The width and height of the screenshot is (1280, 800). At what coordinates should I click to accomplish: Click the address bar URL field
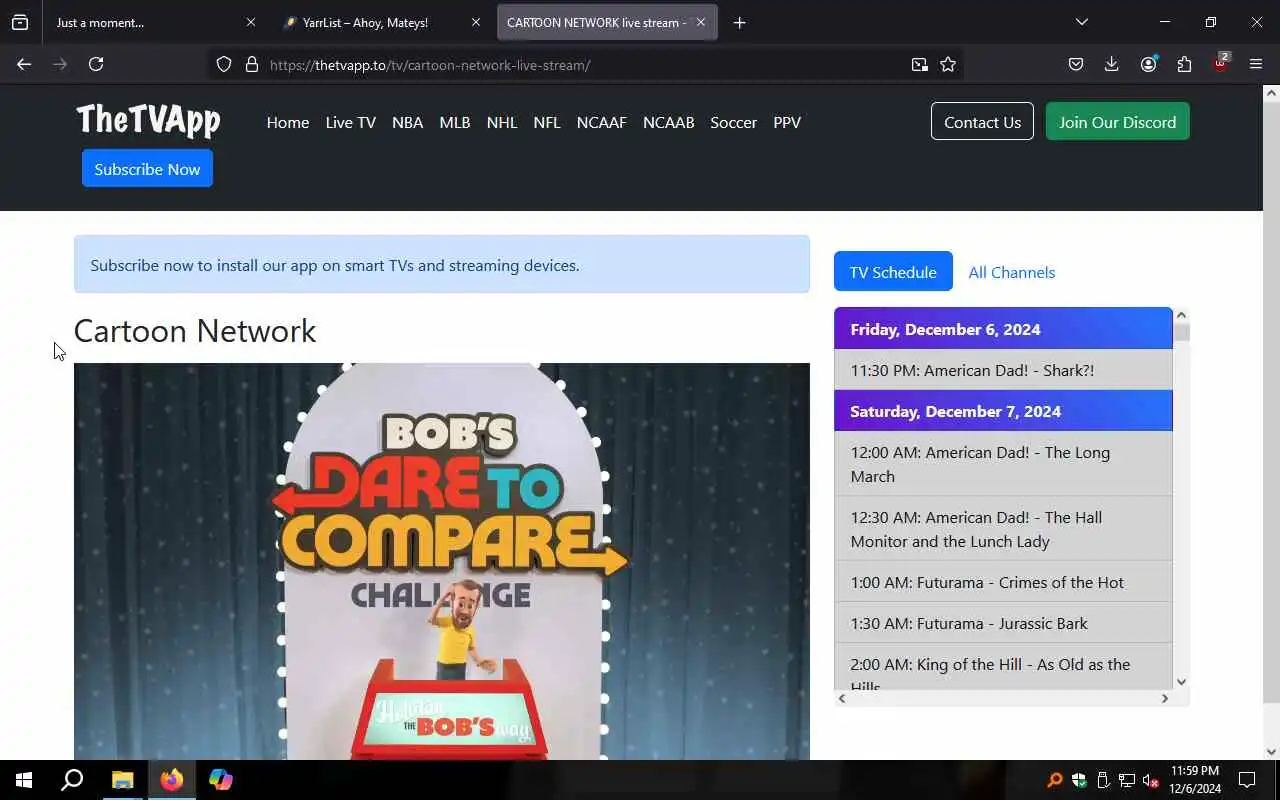pyautogui.click(x=585, y=65)
